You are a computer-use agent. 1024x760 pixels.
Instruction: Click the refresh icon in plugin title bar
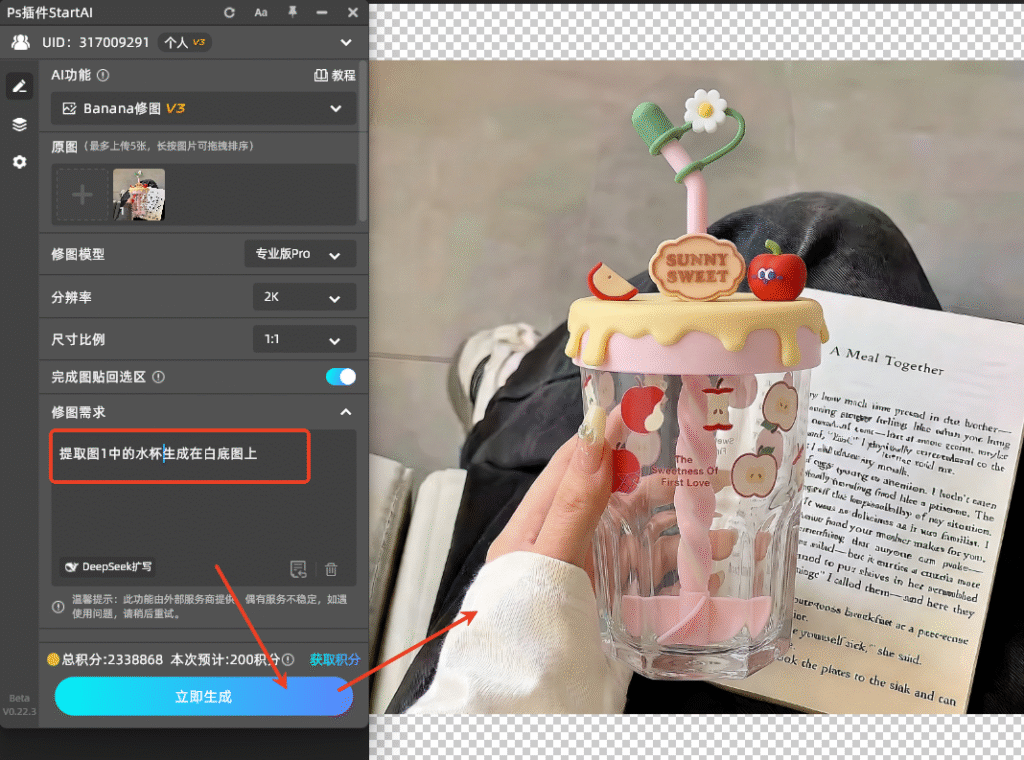click(230, 13)
